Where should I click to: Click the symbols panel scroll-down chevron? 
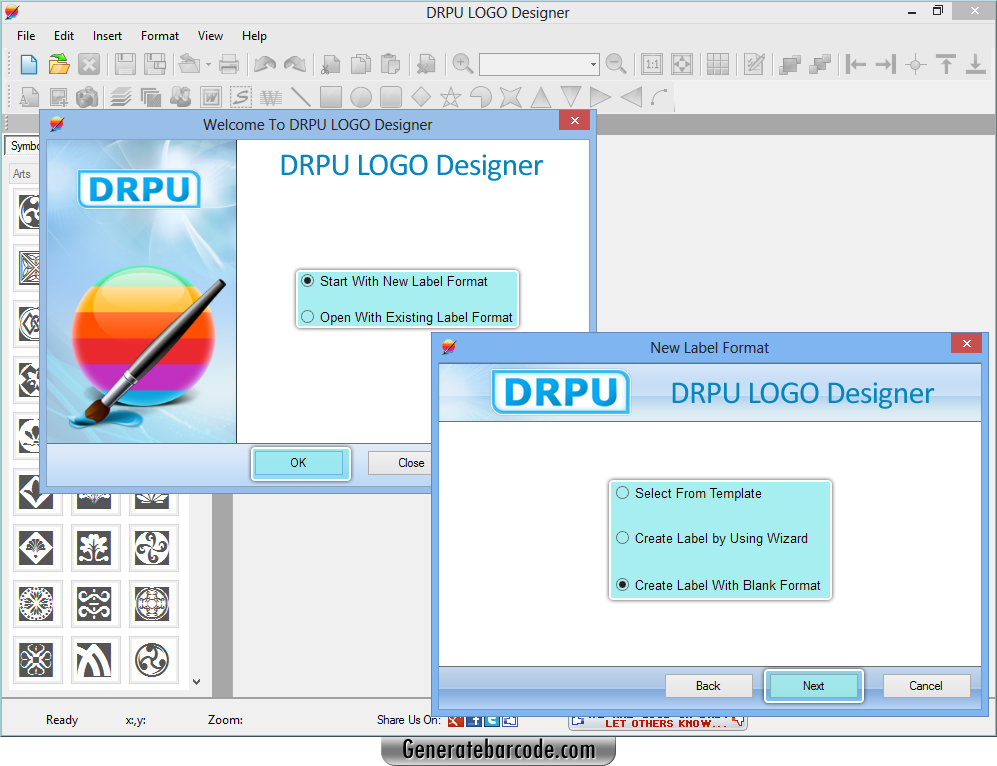pyautogui.click(x=196, y=681)
